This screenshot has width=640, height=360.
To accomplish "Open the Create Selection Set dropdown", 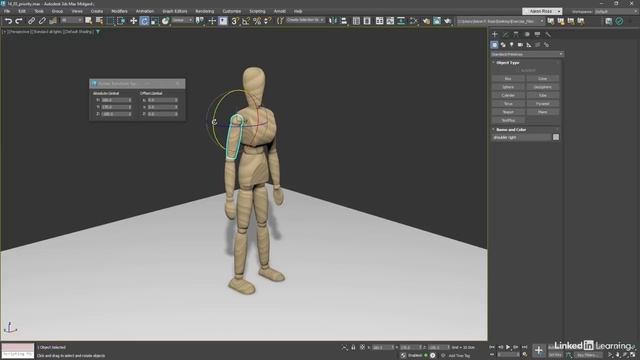I will pos(305,20).
